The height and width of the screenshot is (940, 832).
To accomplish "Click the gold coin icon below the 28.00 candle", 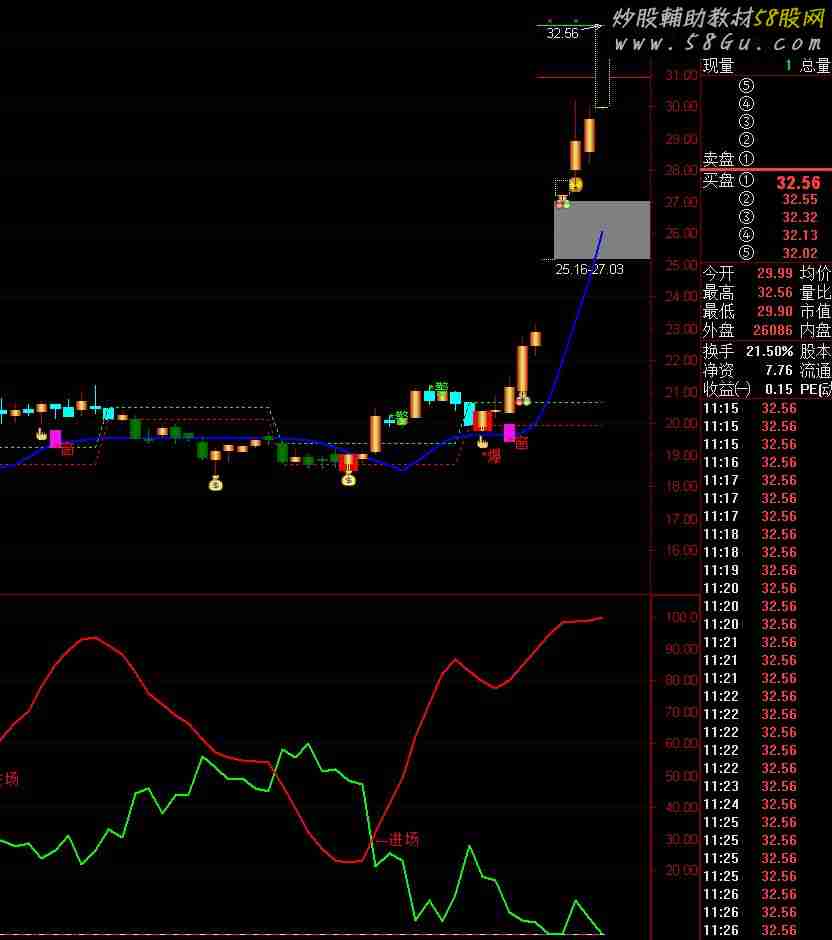I will [x=575, y=184].
